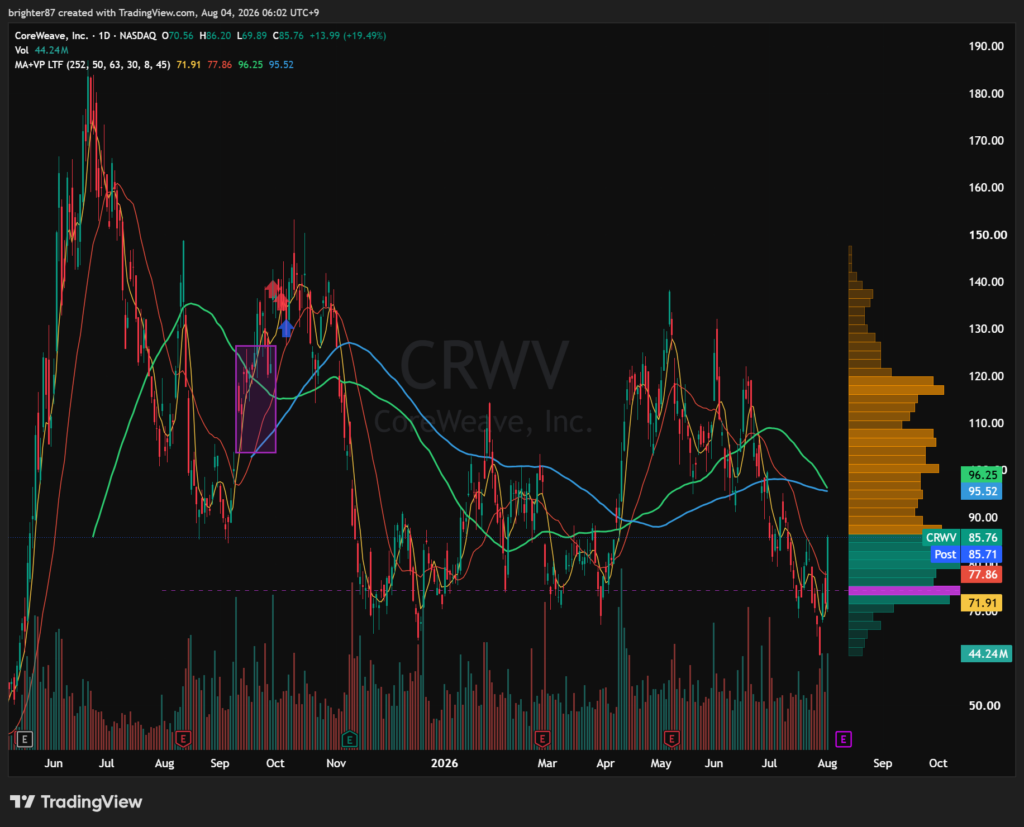The width and height of the screenshot is (1024, 827).
Task: Click the CRWV 85.76 last price label
Action: tap(962, 538)
